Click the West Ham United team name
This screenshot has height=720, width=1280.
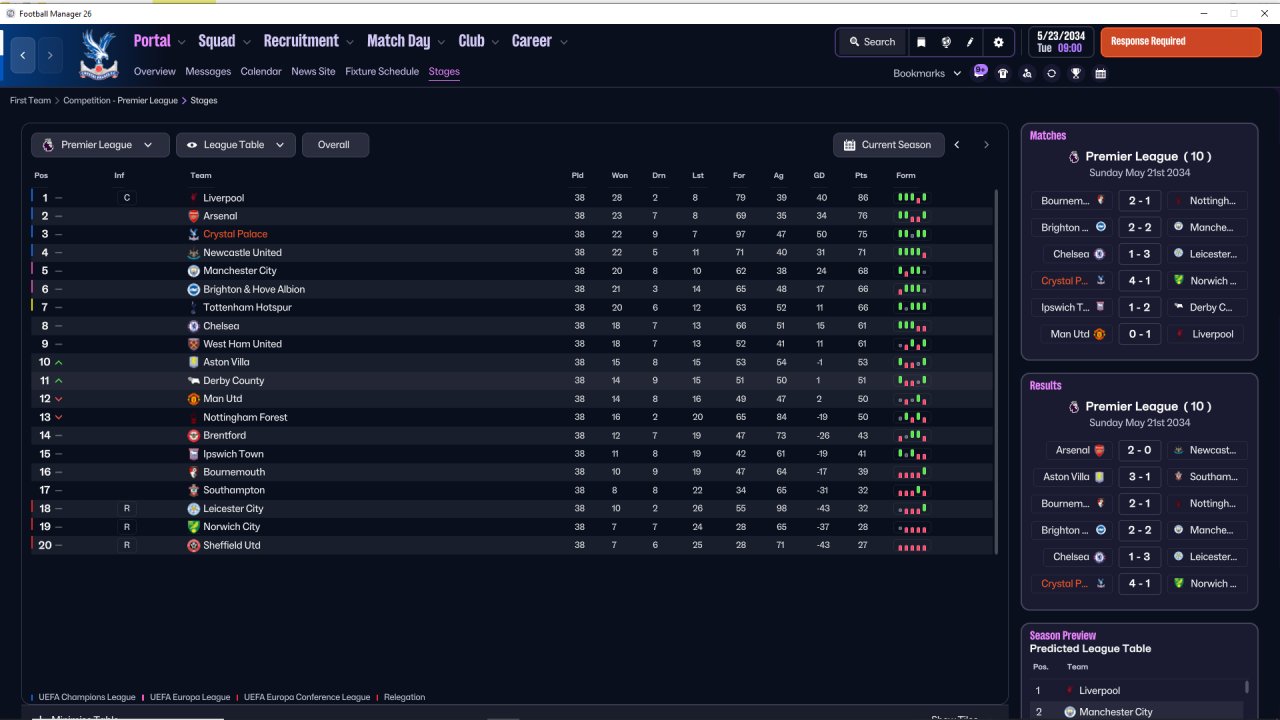click(x=242, y=344)
